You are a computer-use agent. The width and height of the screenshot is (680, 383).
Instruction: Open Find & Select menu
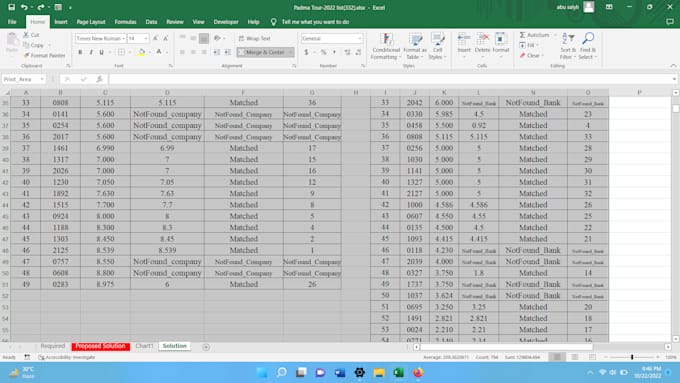click(588, 46)
